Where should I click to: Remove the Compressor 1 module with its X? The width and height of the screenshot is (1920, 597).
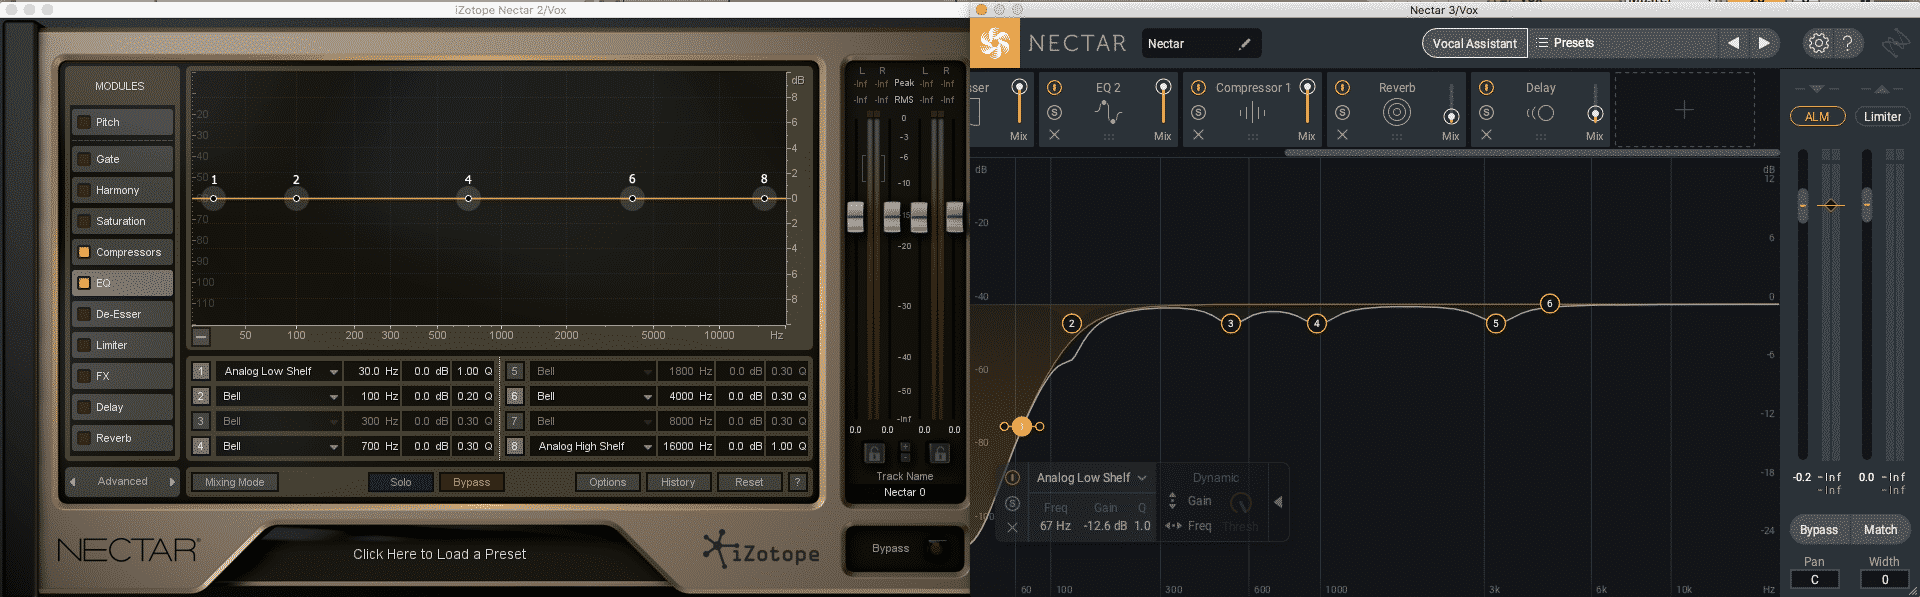[x=1198, y=134]
